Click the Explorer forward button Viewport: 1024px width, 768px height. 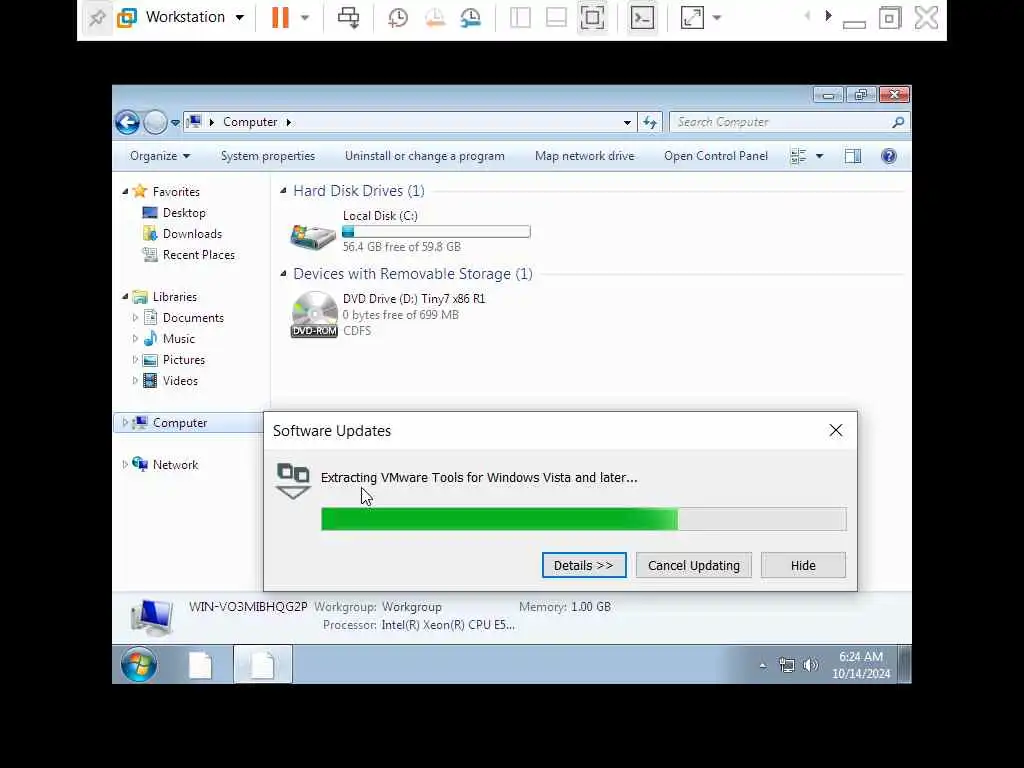coord(155,122)
